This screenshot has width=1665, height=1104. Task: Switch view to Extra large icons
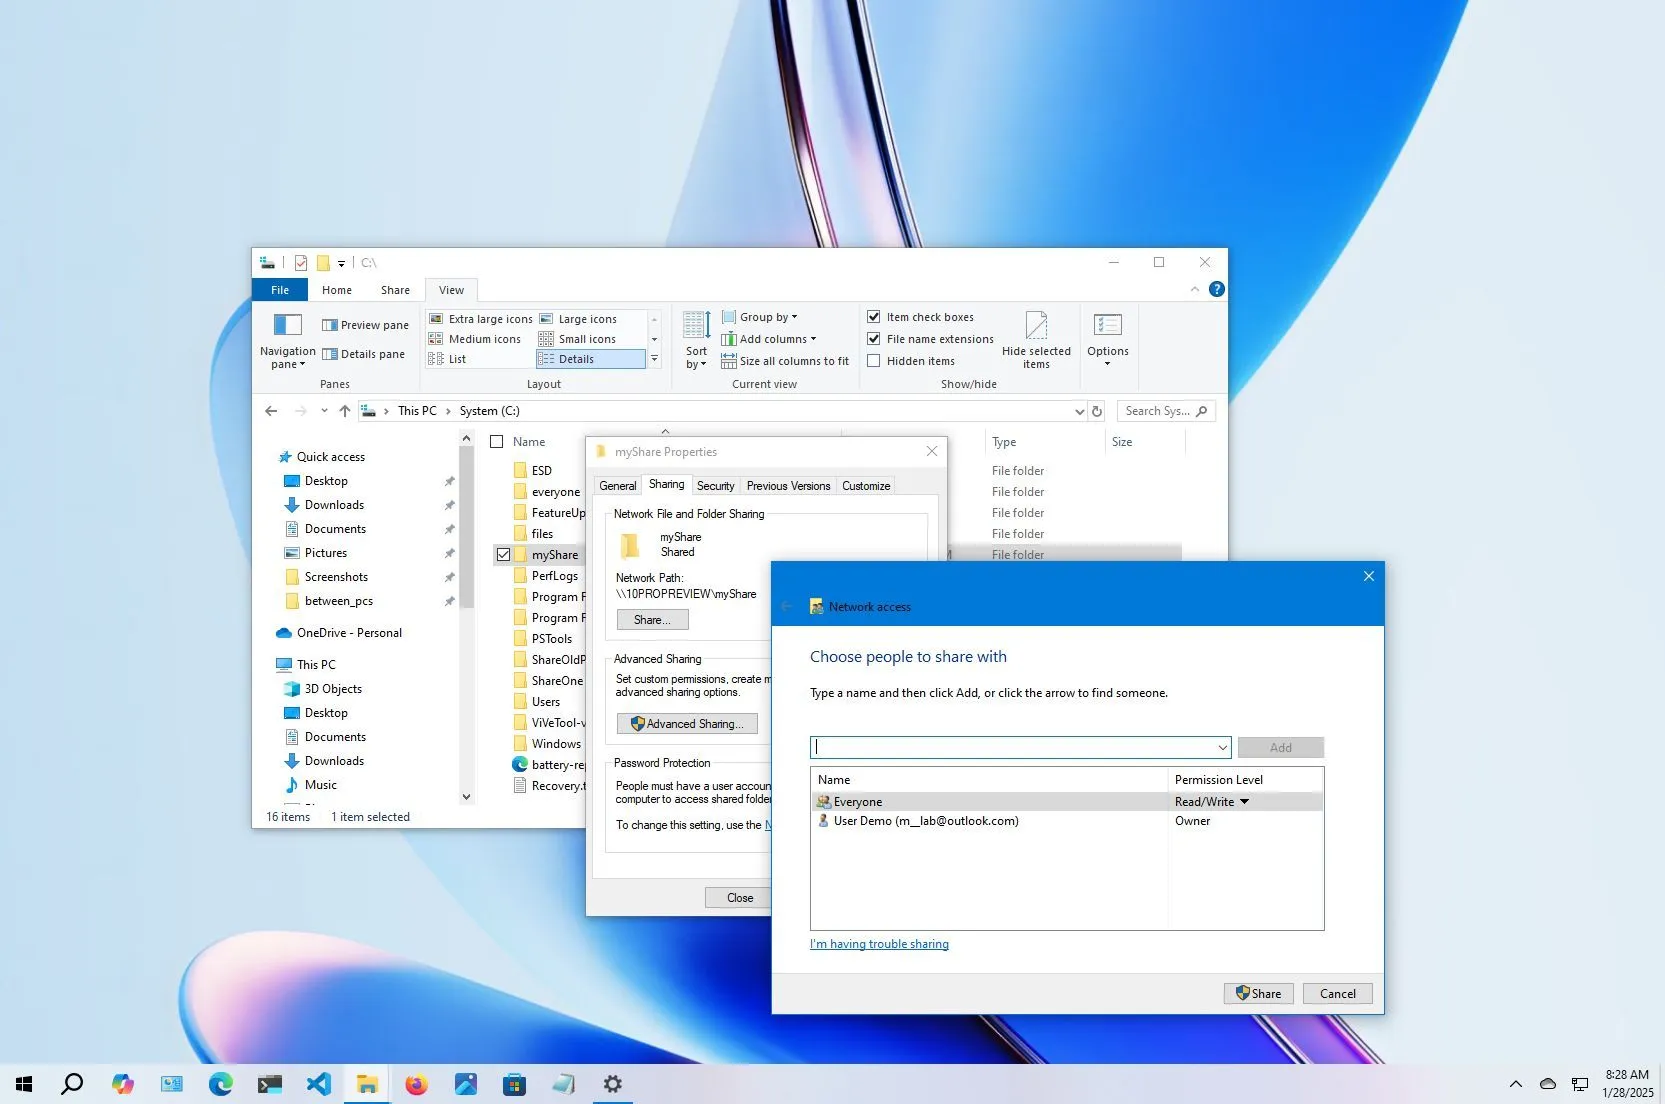481,317
